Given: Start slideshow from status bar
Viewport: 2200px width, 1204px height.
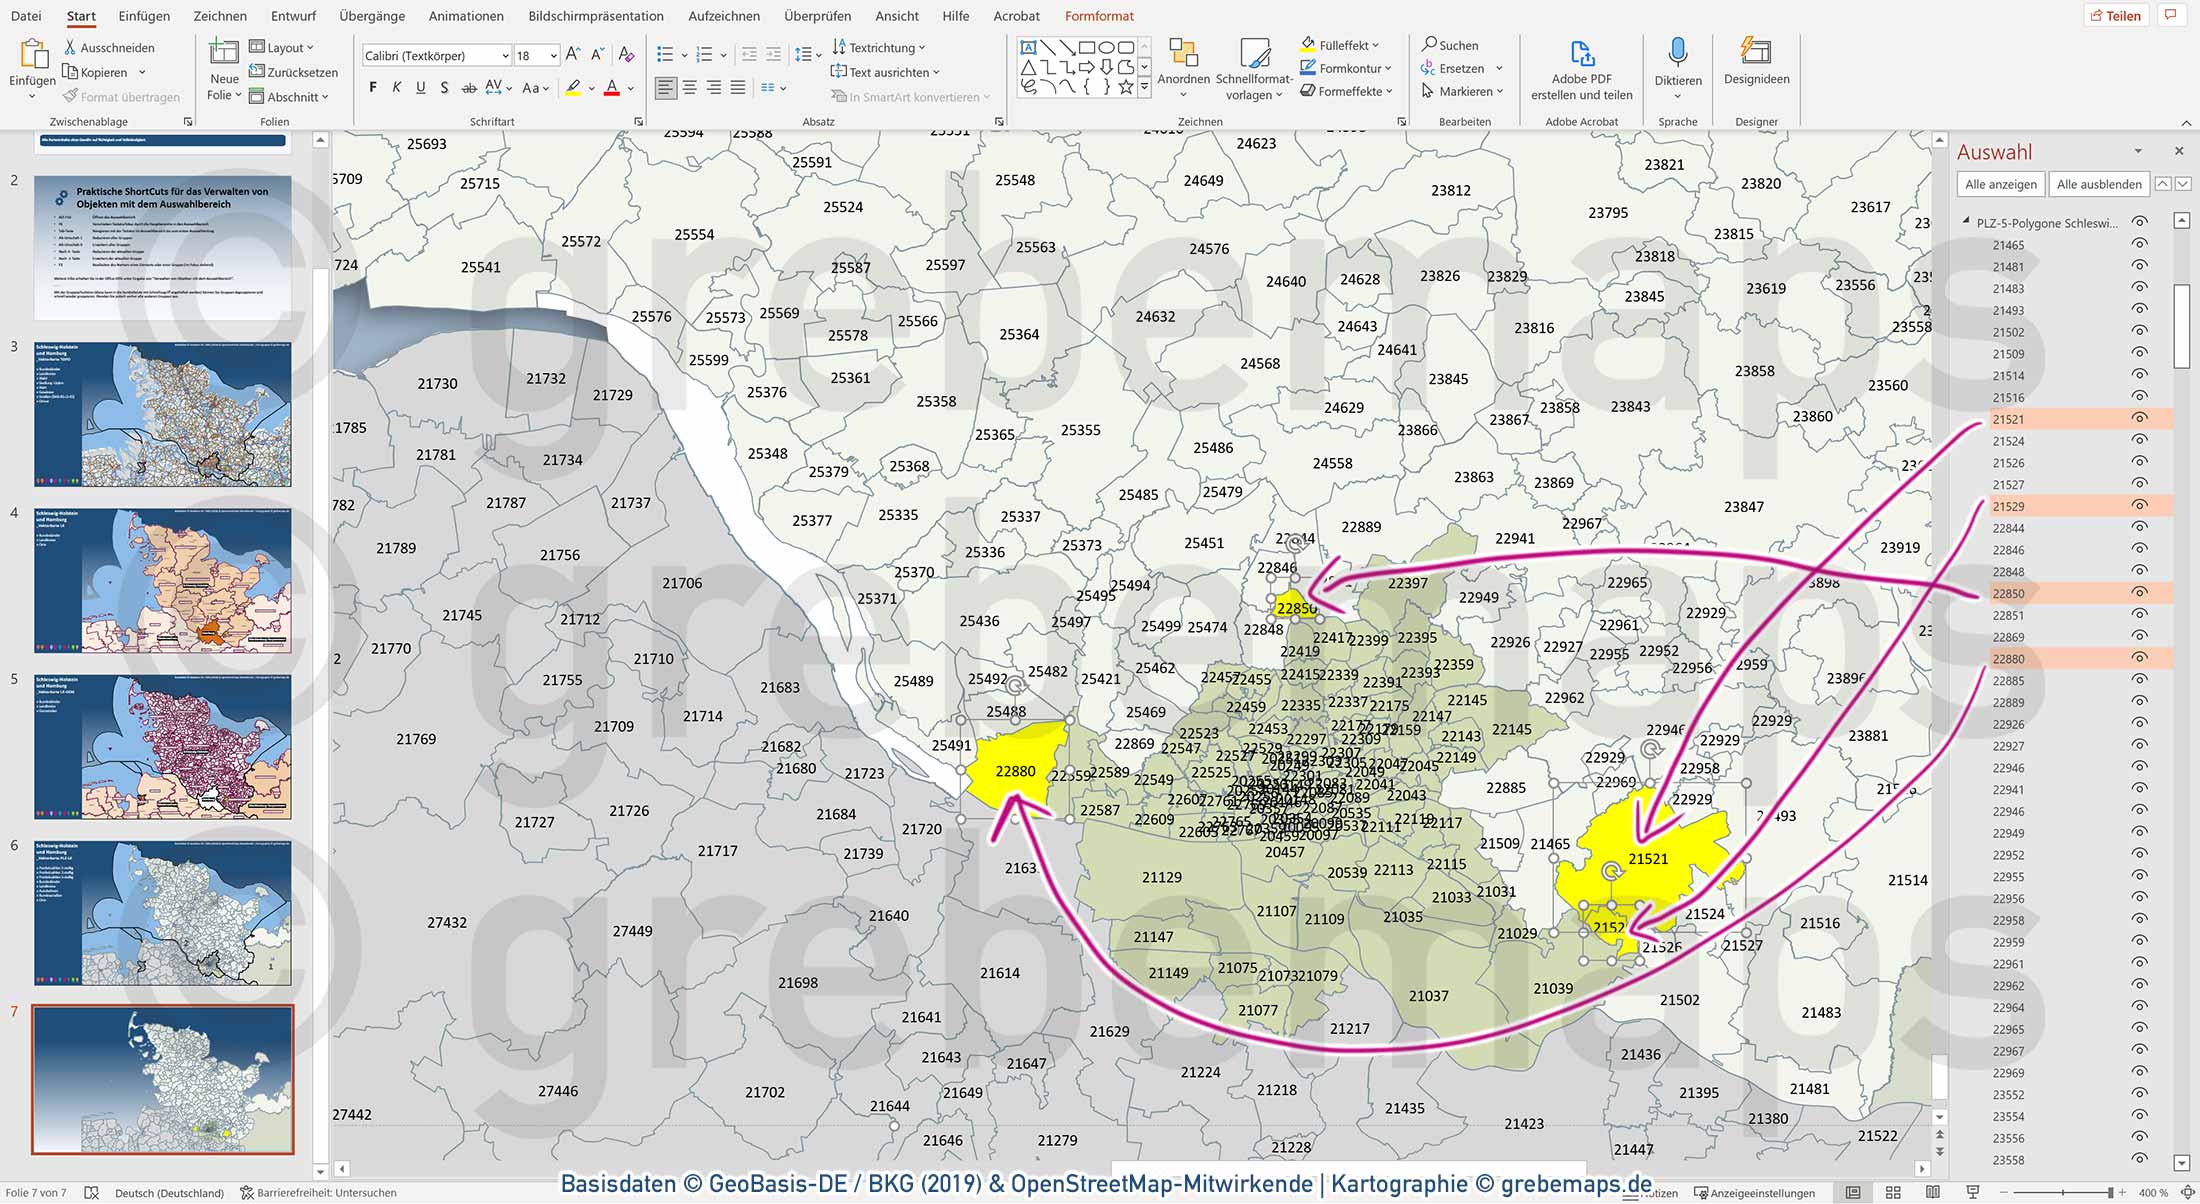Looking at the screenshot, I should coord(1973,1192).
